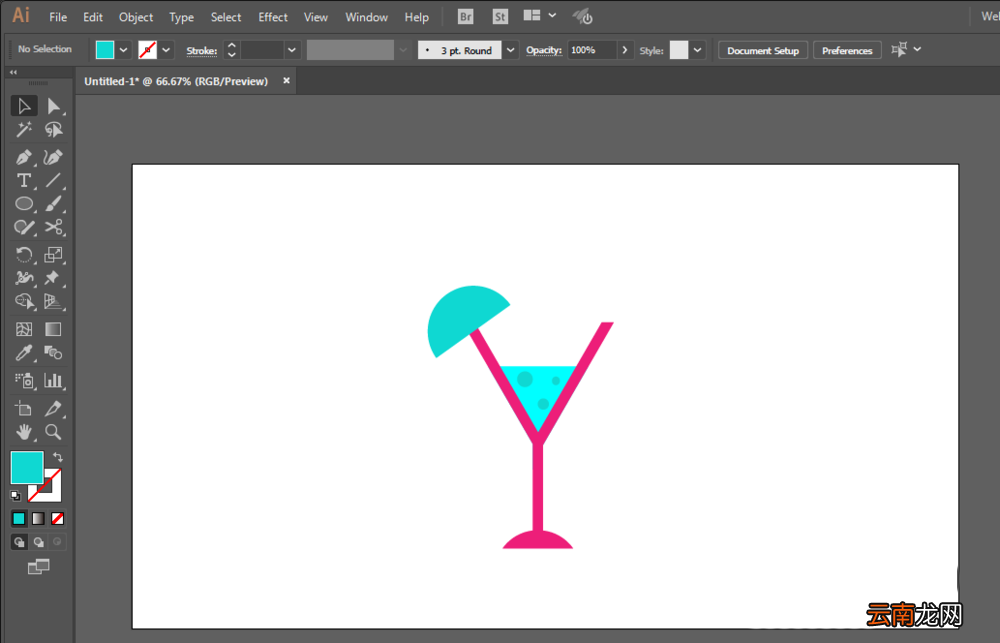Click the Preferences button

tap(847, 50)
